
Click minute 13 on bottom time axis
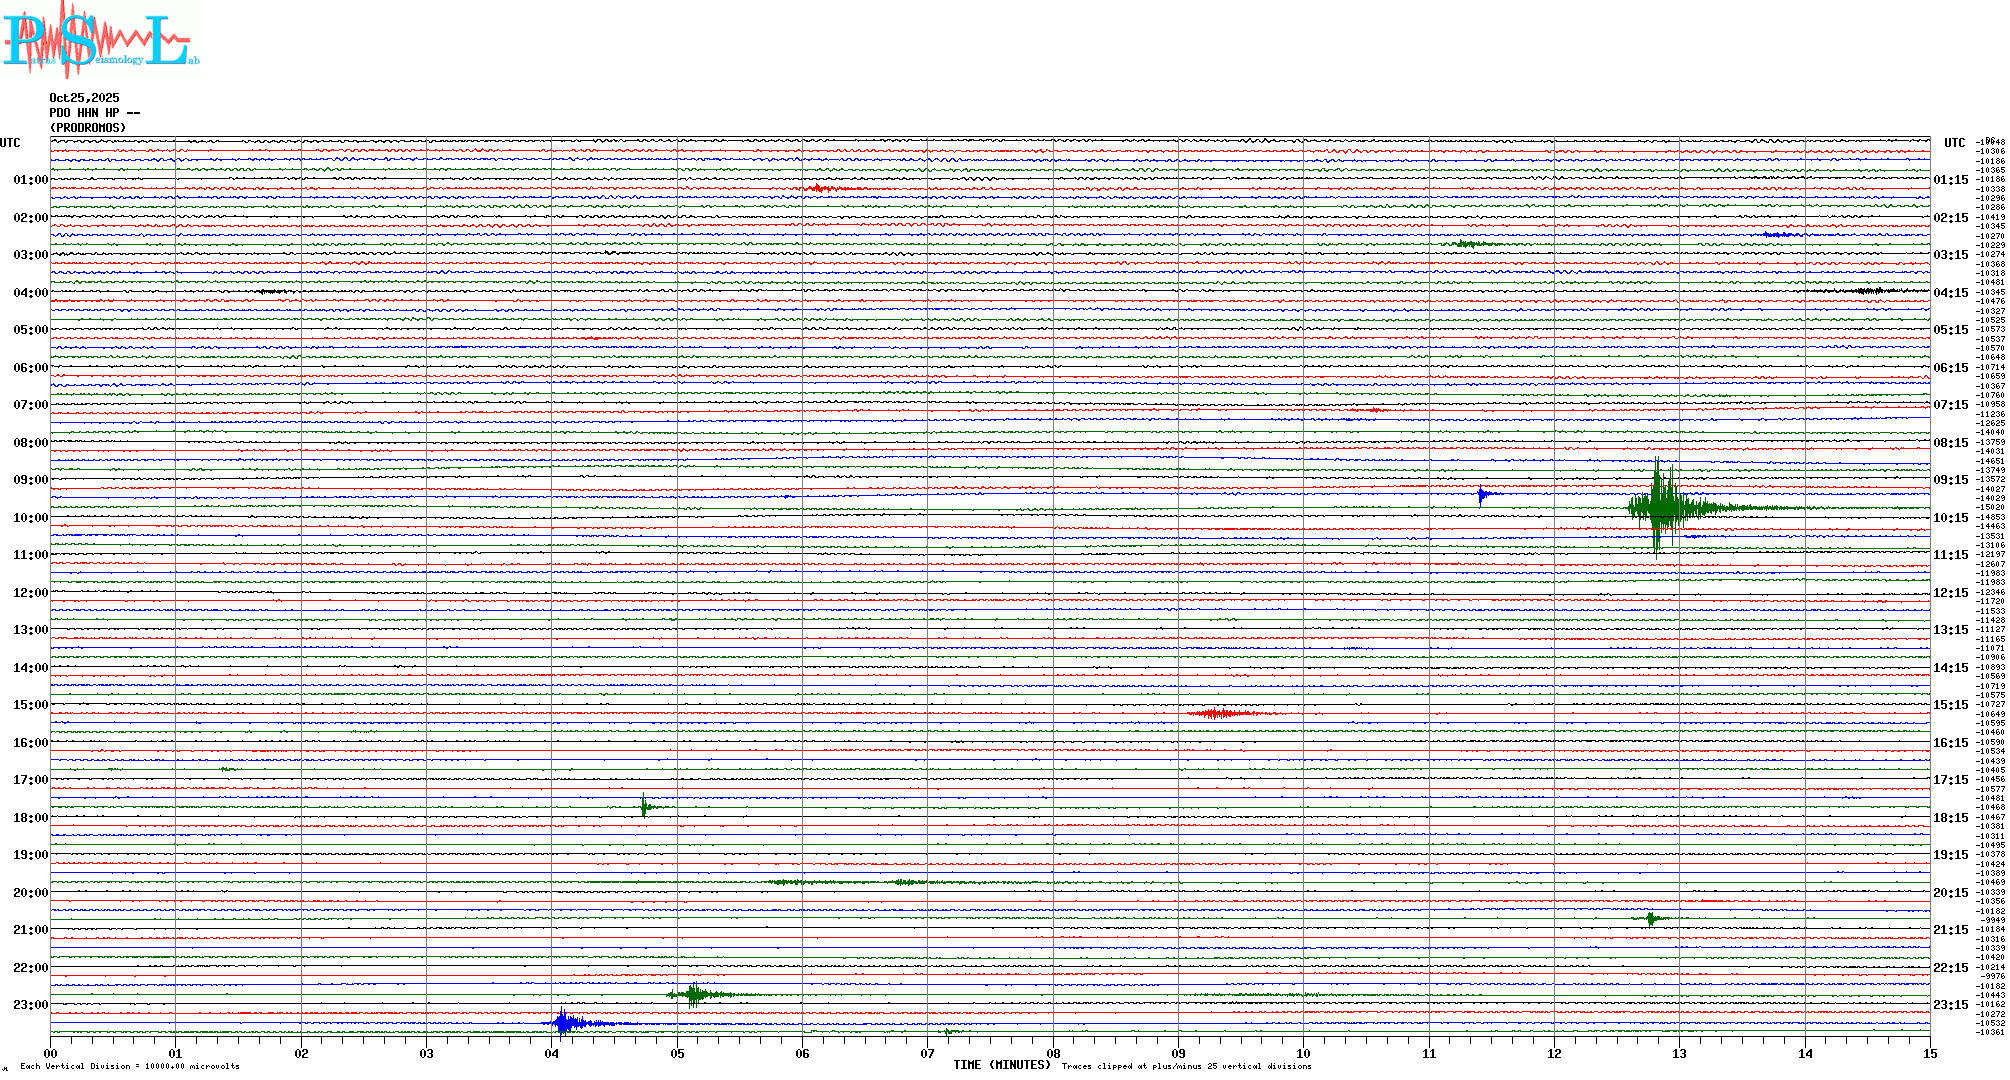(1679, 1053)
